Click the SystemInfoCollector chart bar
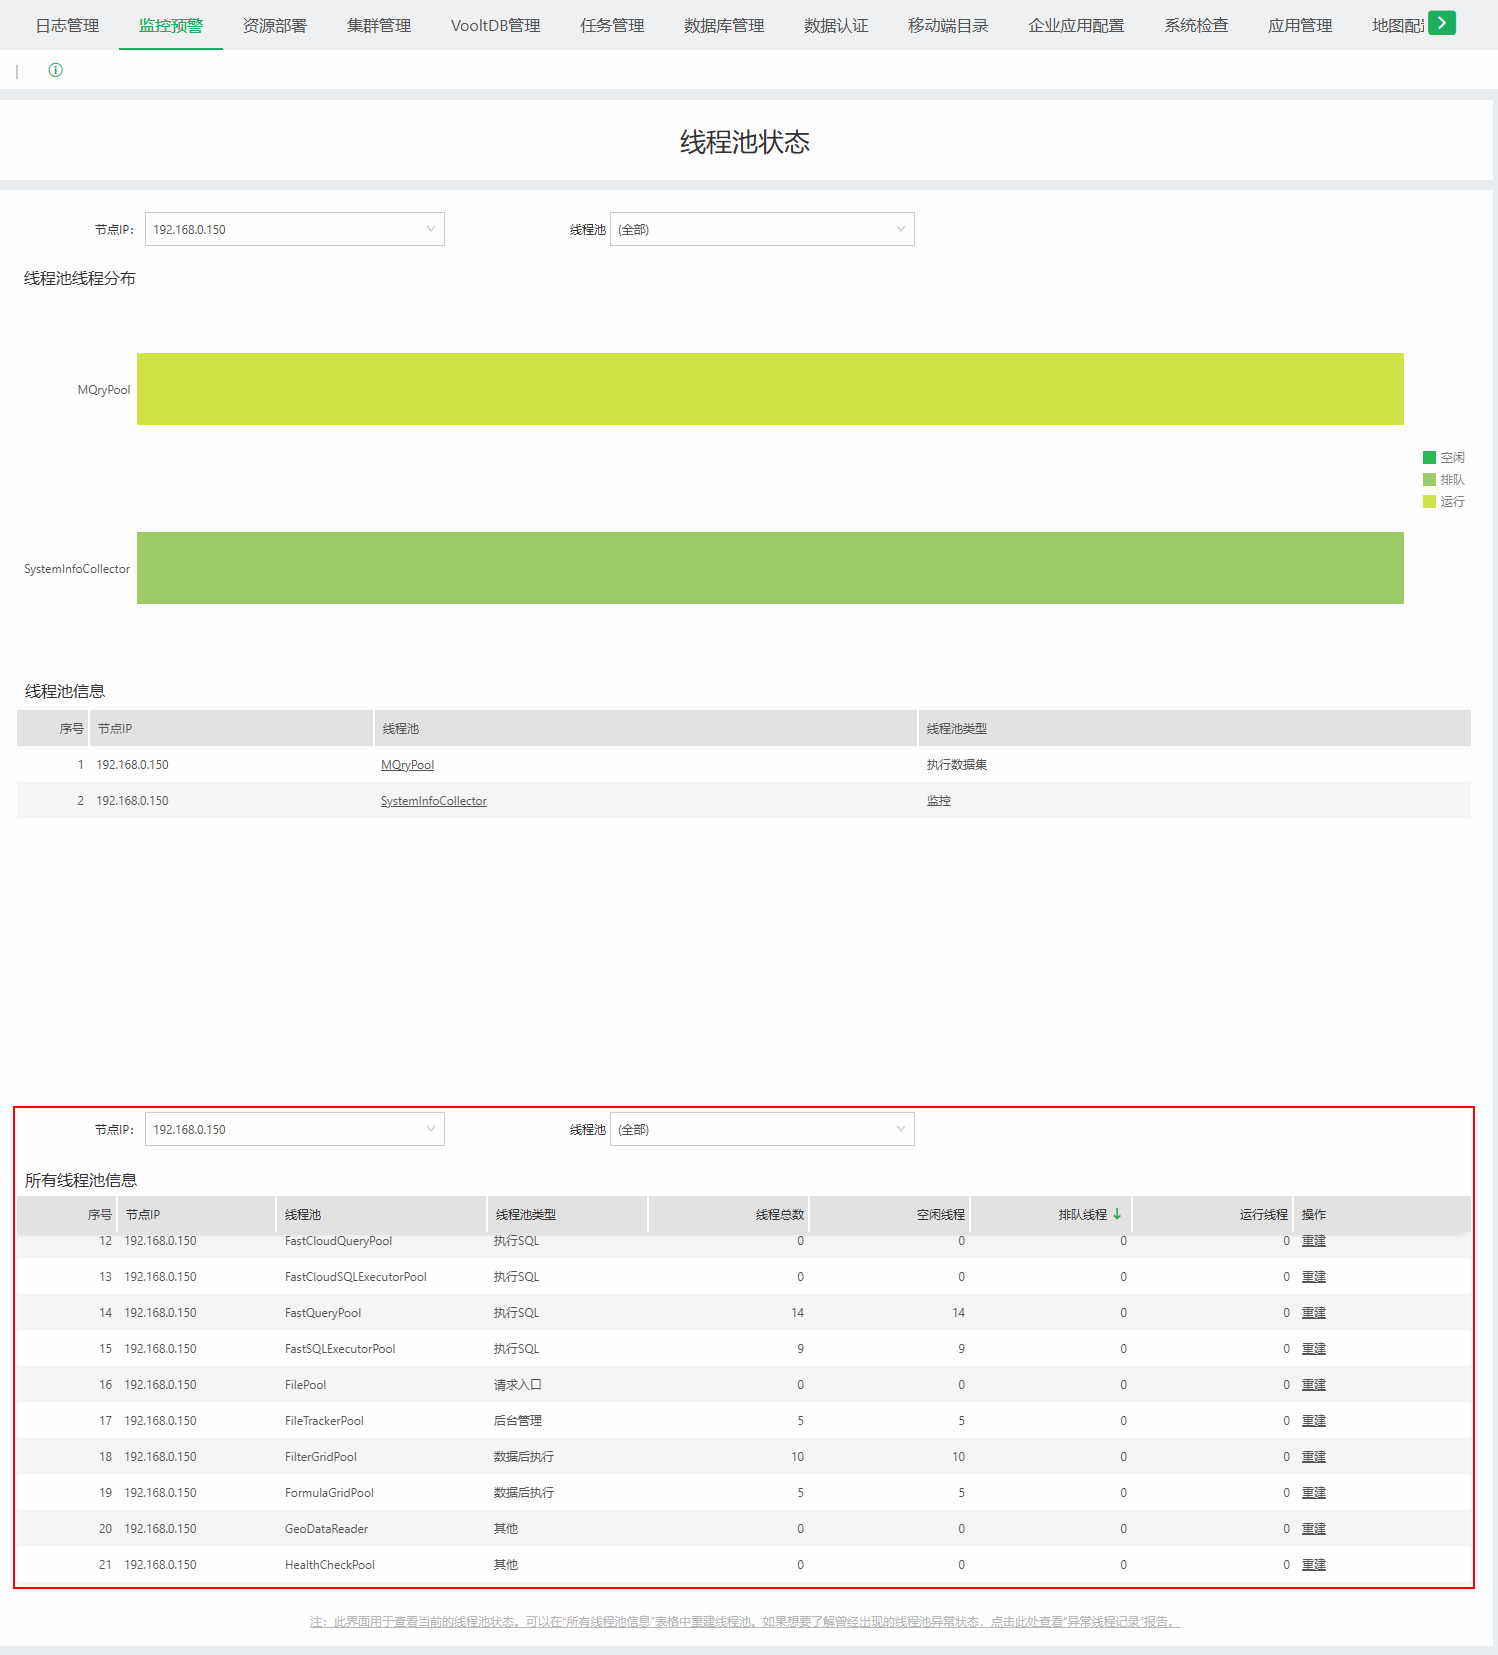Image resolution: width=1498 pixels, height=1655 pixels. pos(770,568)
